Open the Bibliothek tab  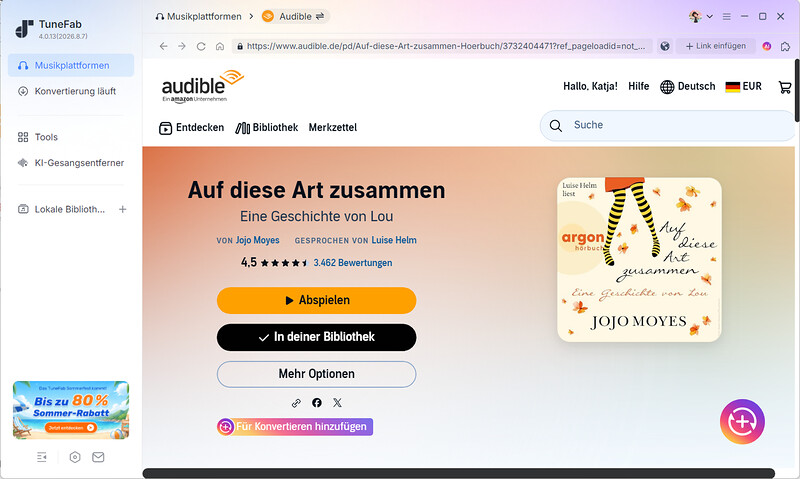click(266, 128)
